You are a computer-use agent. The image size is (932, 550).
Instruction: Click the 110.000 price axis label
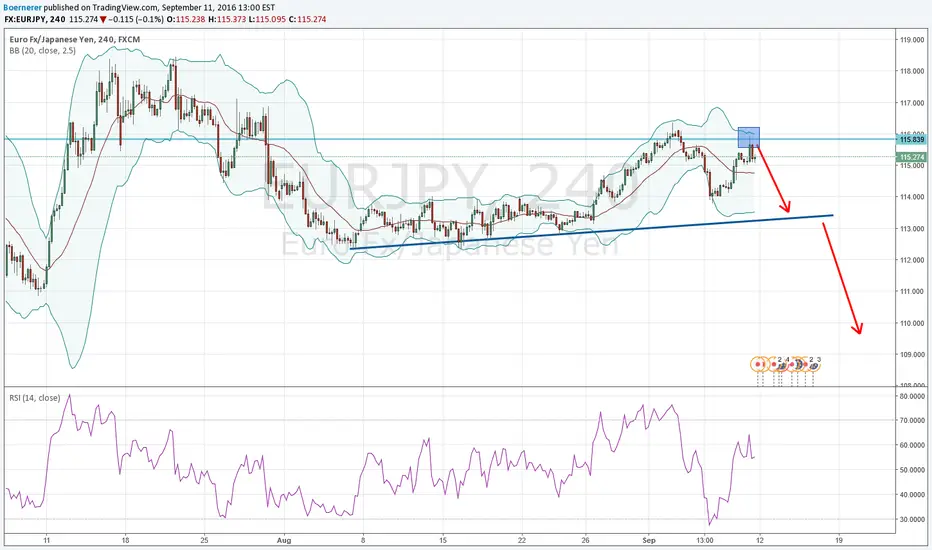pyautogui.click(x=912, y=323)
